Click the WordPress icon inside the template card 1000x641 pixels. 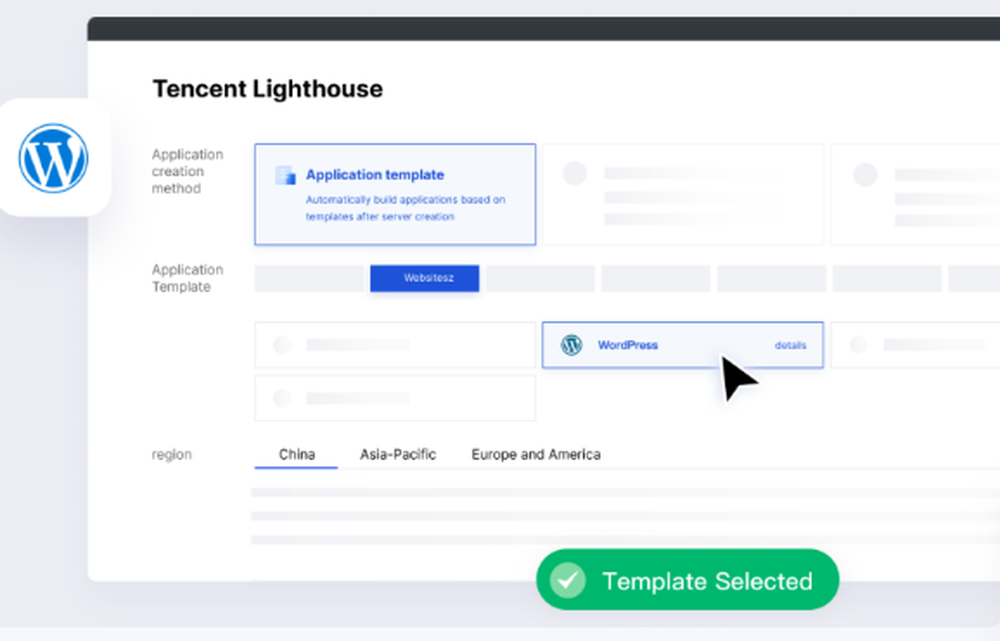coord(571,344)
